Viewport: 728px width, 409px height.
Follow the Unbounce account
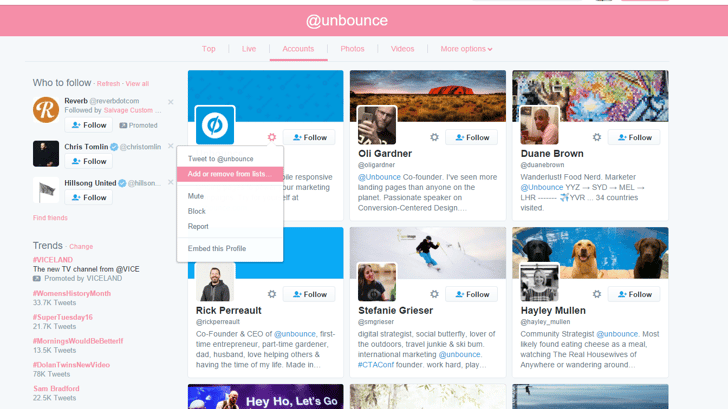pyautogui.click(x=309, y=137)
